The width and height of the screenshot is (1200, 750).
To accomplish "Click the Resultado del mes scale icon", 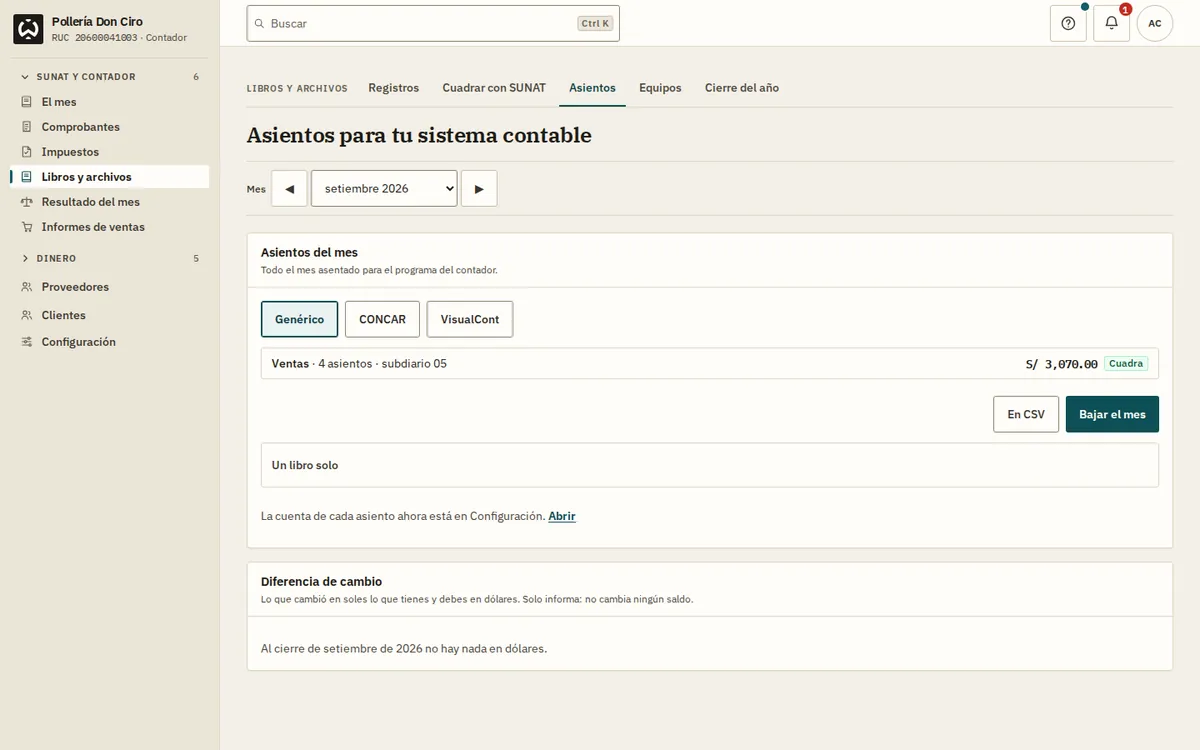I will coord(27,202).
